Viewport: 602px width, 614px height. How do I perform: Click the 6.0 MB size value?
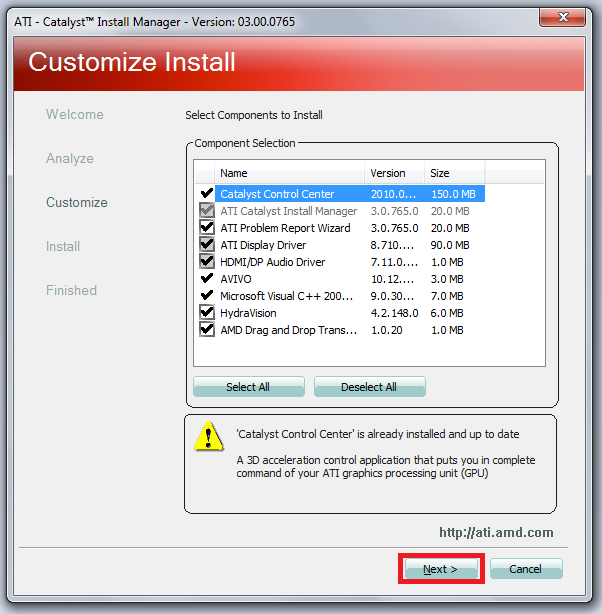click(x=447, y=313)
